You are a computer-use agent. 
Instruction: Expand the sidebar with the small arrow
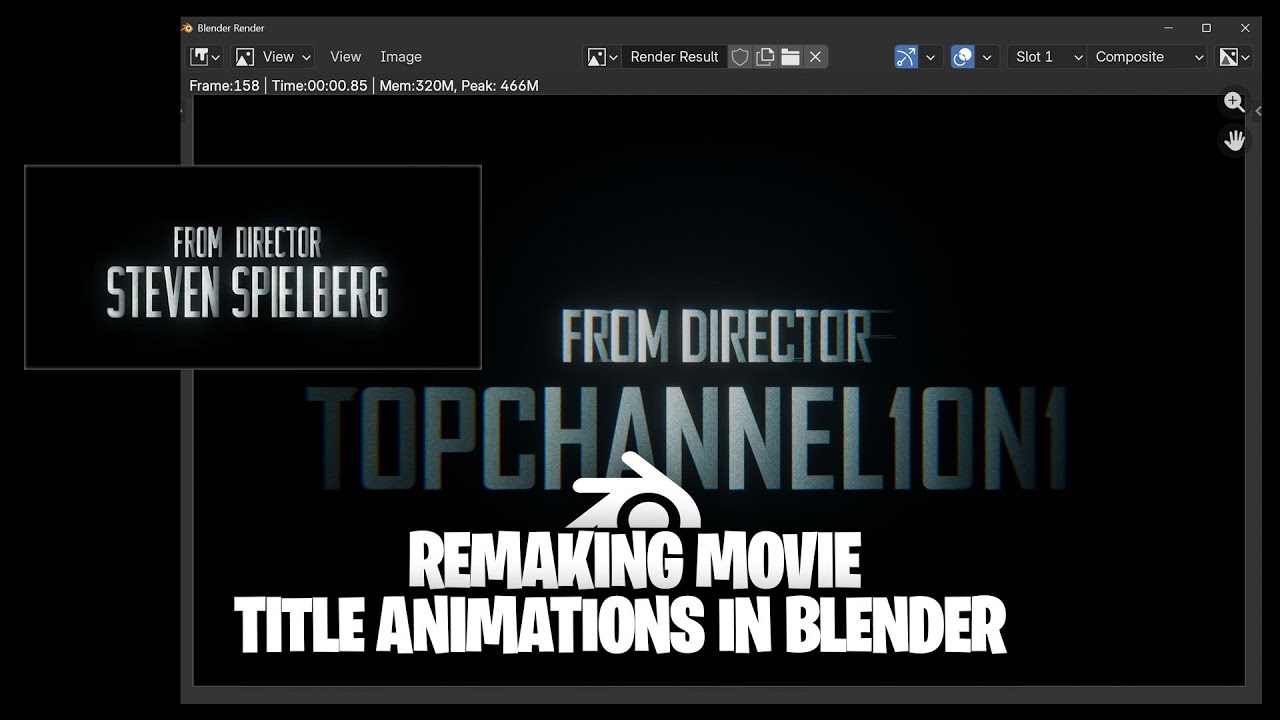pos(1258,111)
